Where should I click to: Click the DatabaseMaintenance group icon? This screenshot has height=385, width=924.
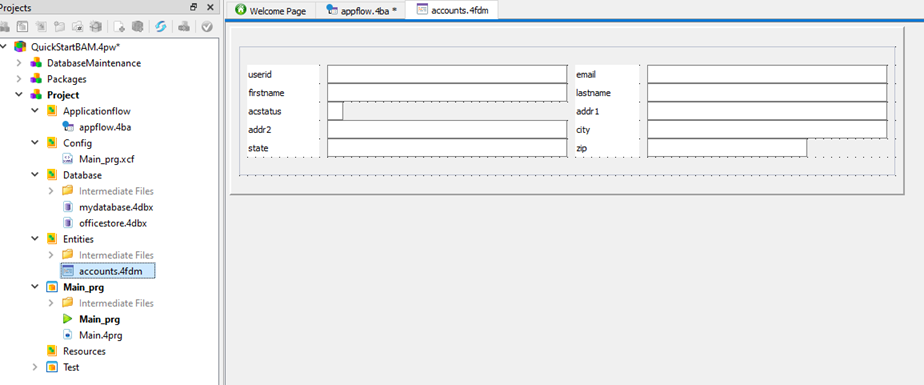click(37, 62)
